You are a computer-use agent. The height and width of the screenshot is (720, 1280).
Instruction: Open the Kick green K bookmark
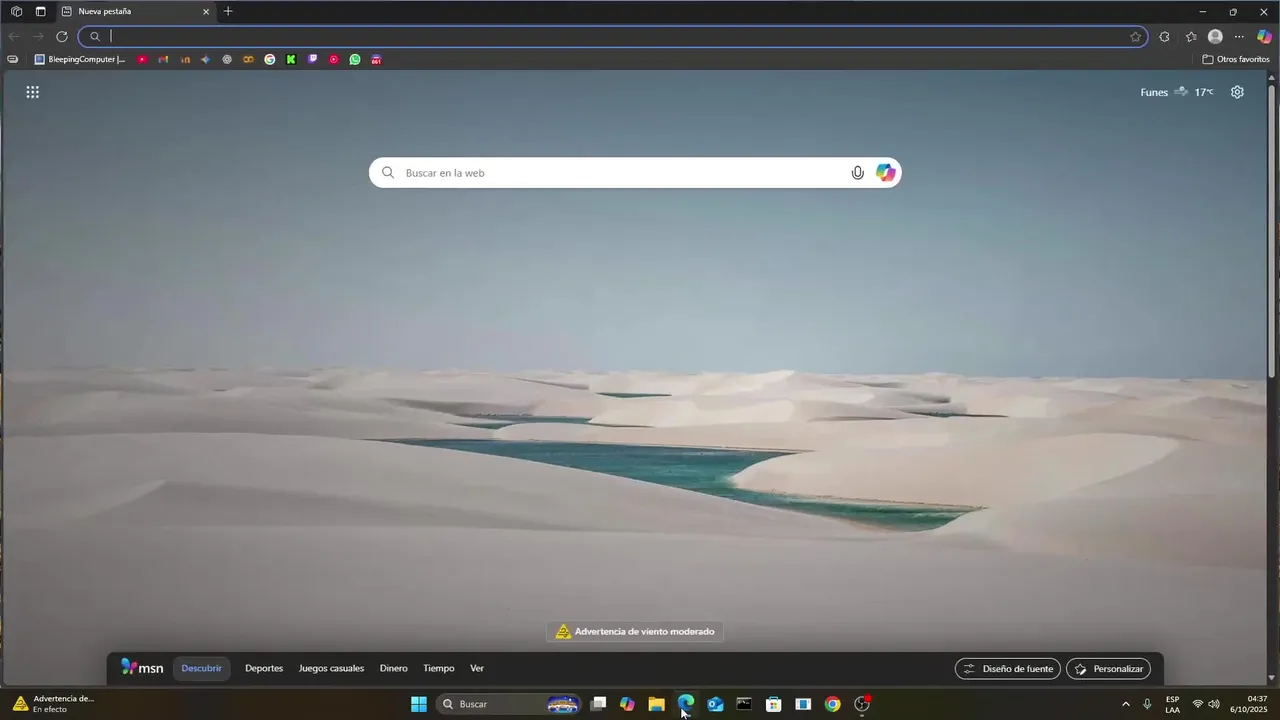(291, 59)
